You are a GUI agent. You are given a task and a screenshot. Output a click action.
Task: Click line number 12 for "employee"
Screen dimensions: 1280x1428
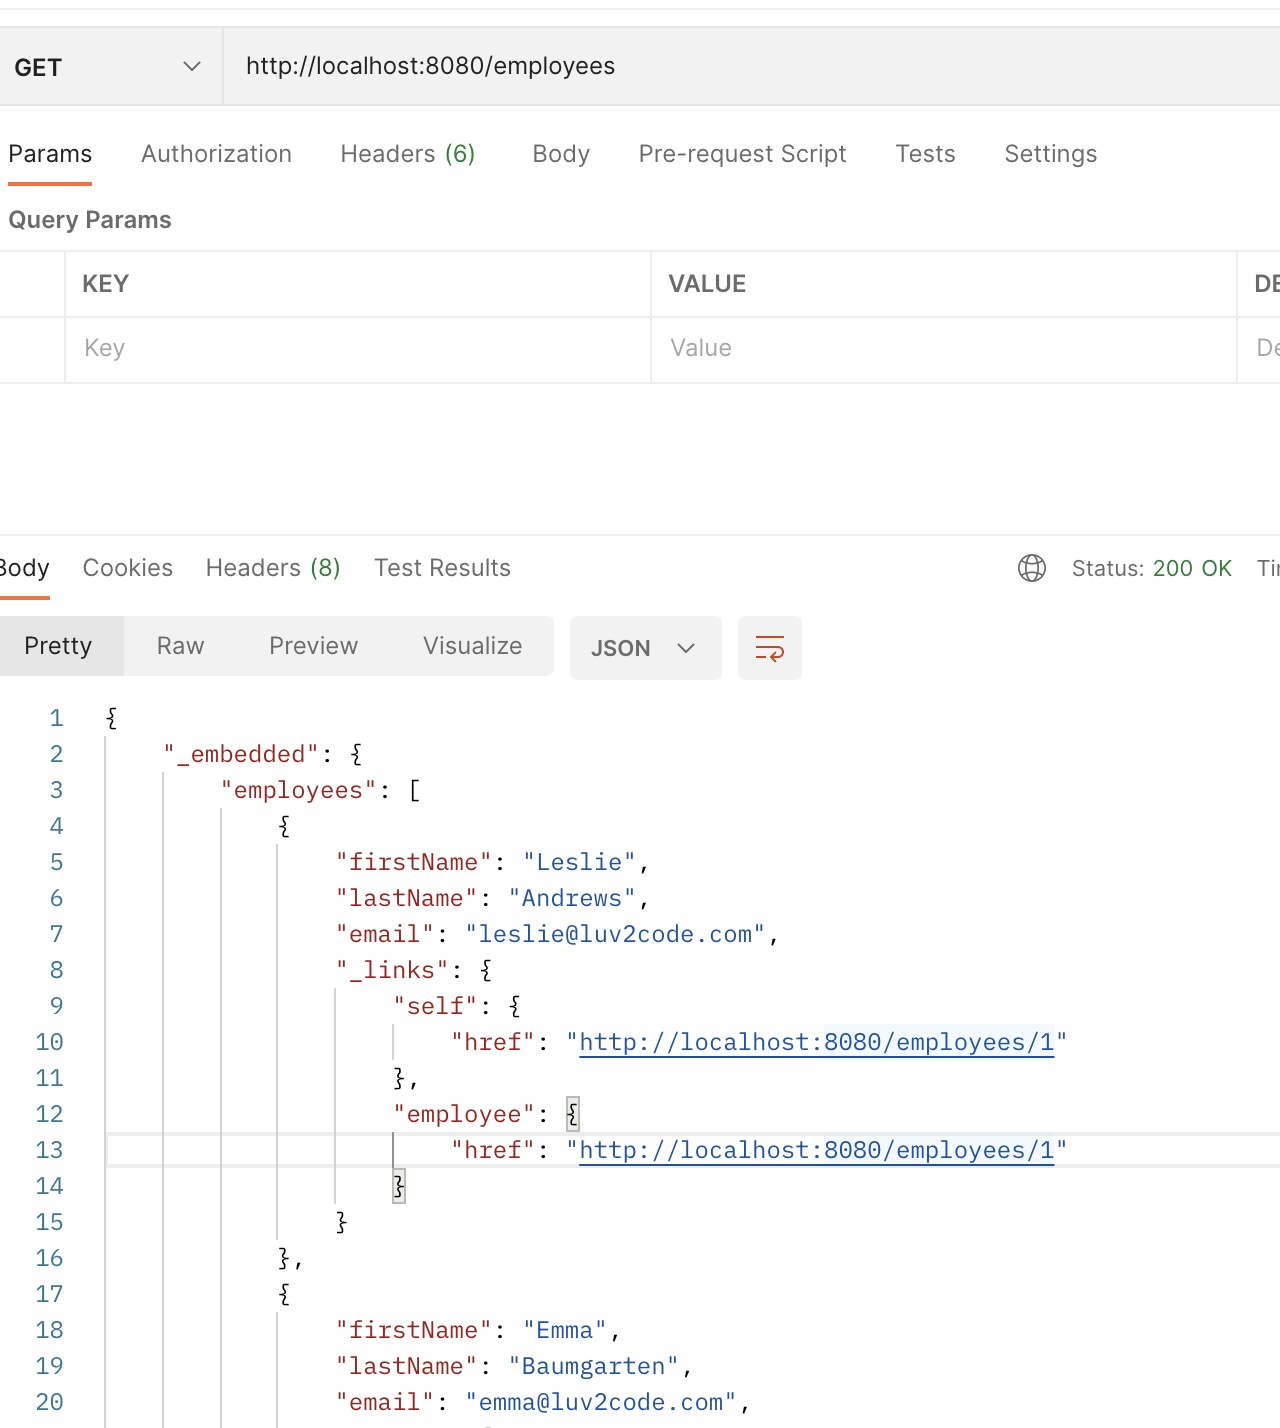tap(49, 1114)
